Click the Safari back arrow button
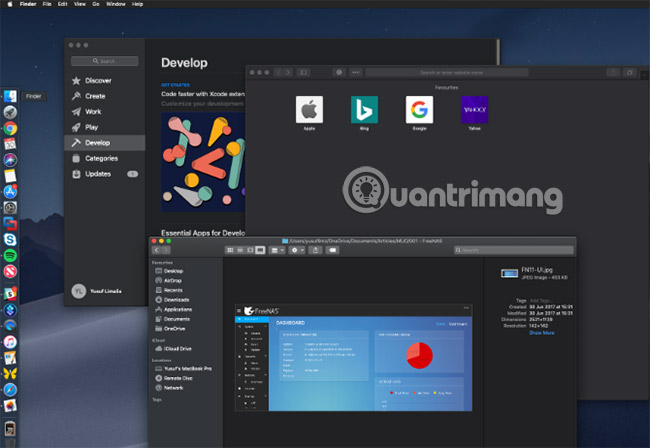650x448 pixels. coord(279,73)
